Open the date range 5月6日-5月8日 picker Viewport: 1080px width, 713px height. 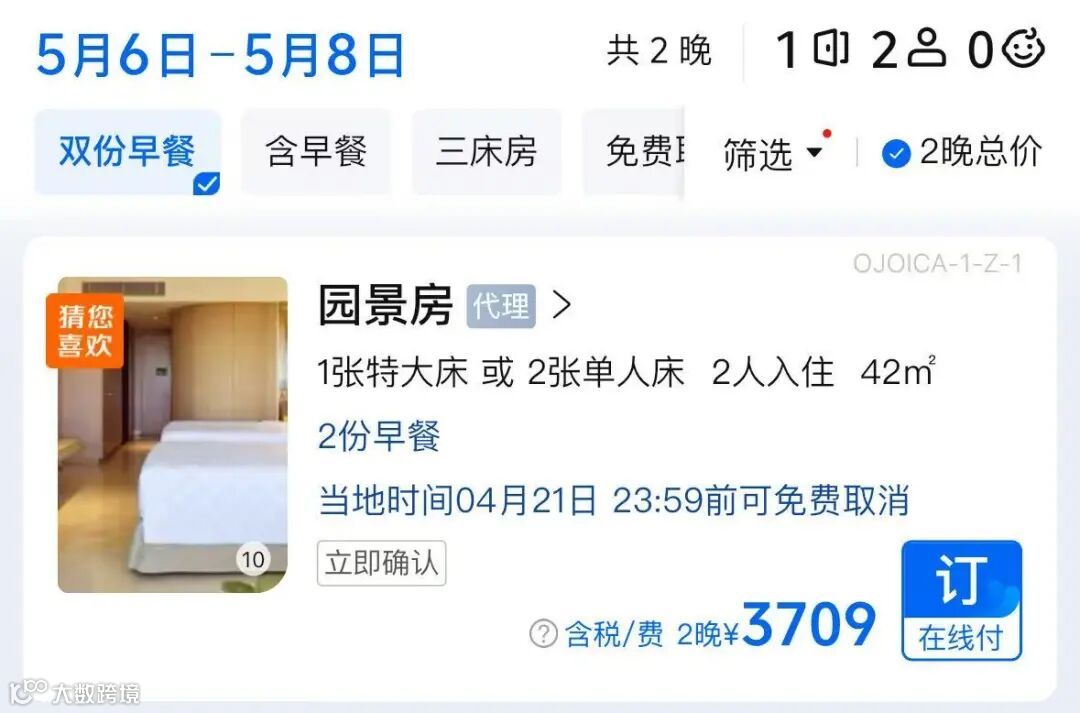click(x=220, y=55)
